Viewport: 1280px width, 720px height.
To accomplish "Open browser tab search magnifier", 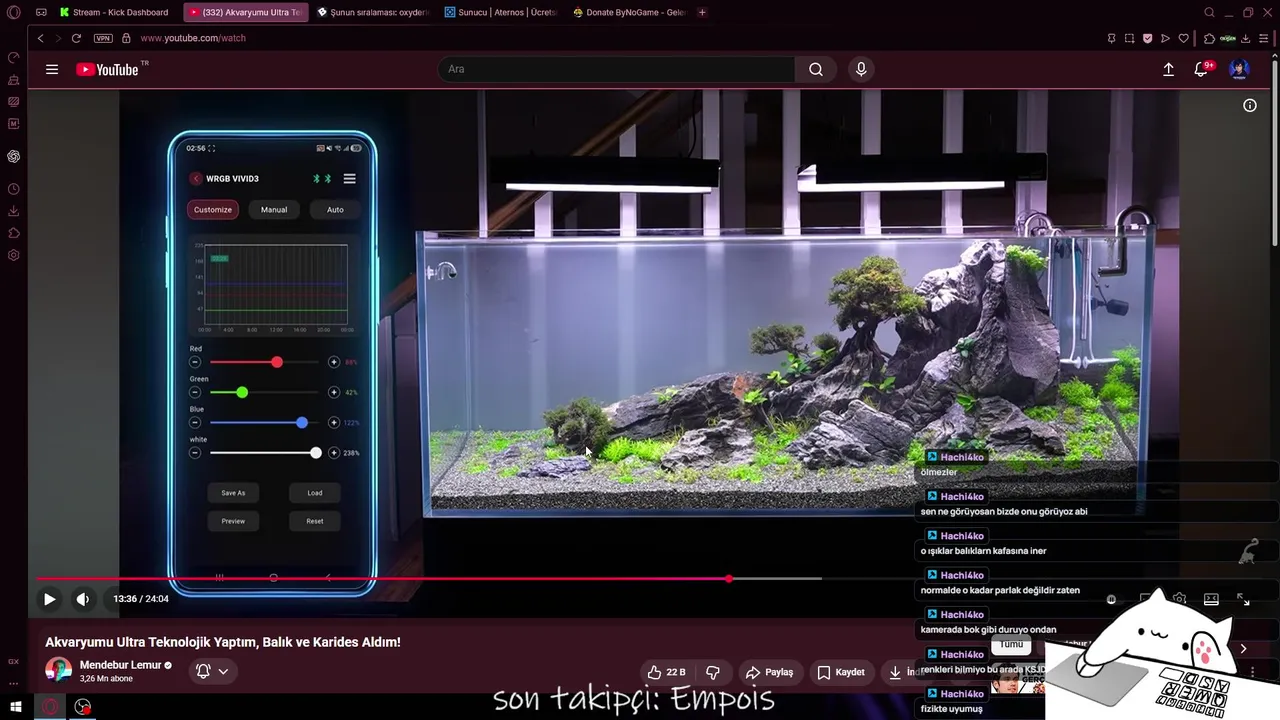I will coord(1209,12).
